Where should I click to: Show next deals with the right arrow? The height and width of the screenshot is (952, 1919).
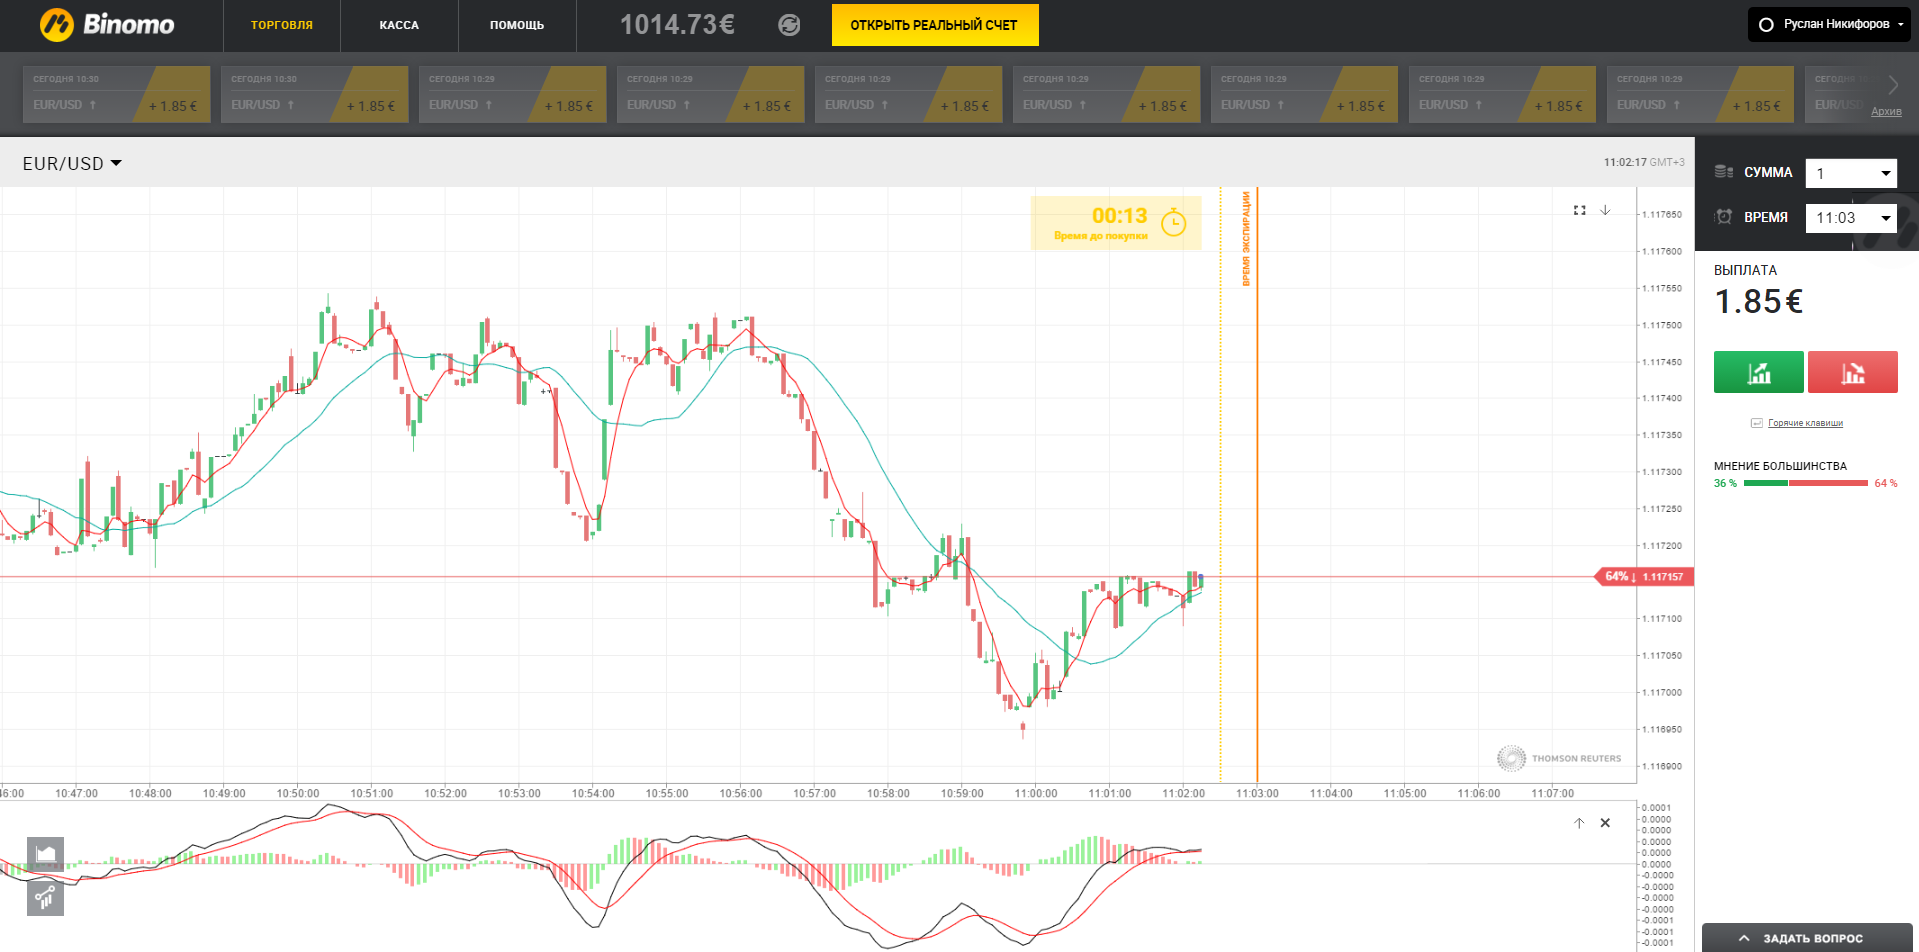tap(1892, 86)
